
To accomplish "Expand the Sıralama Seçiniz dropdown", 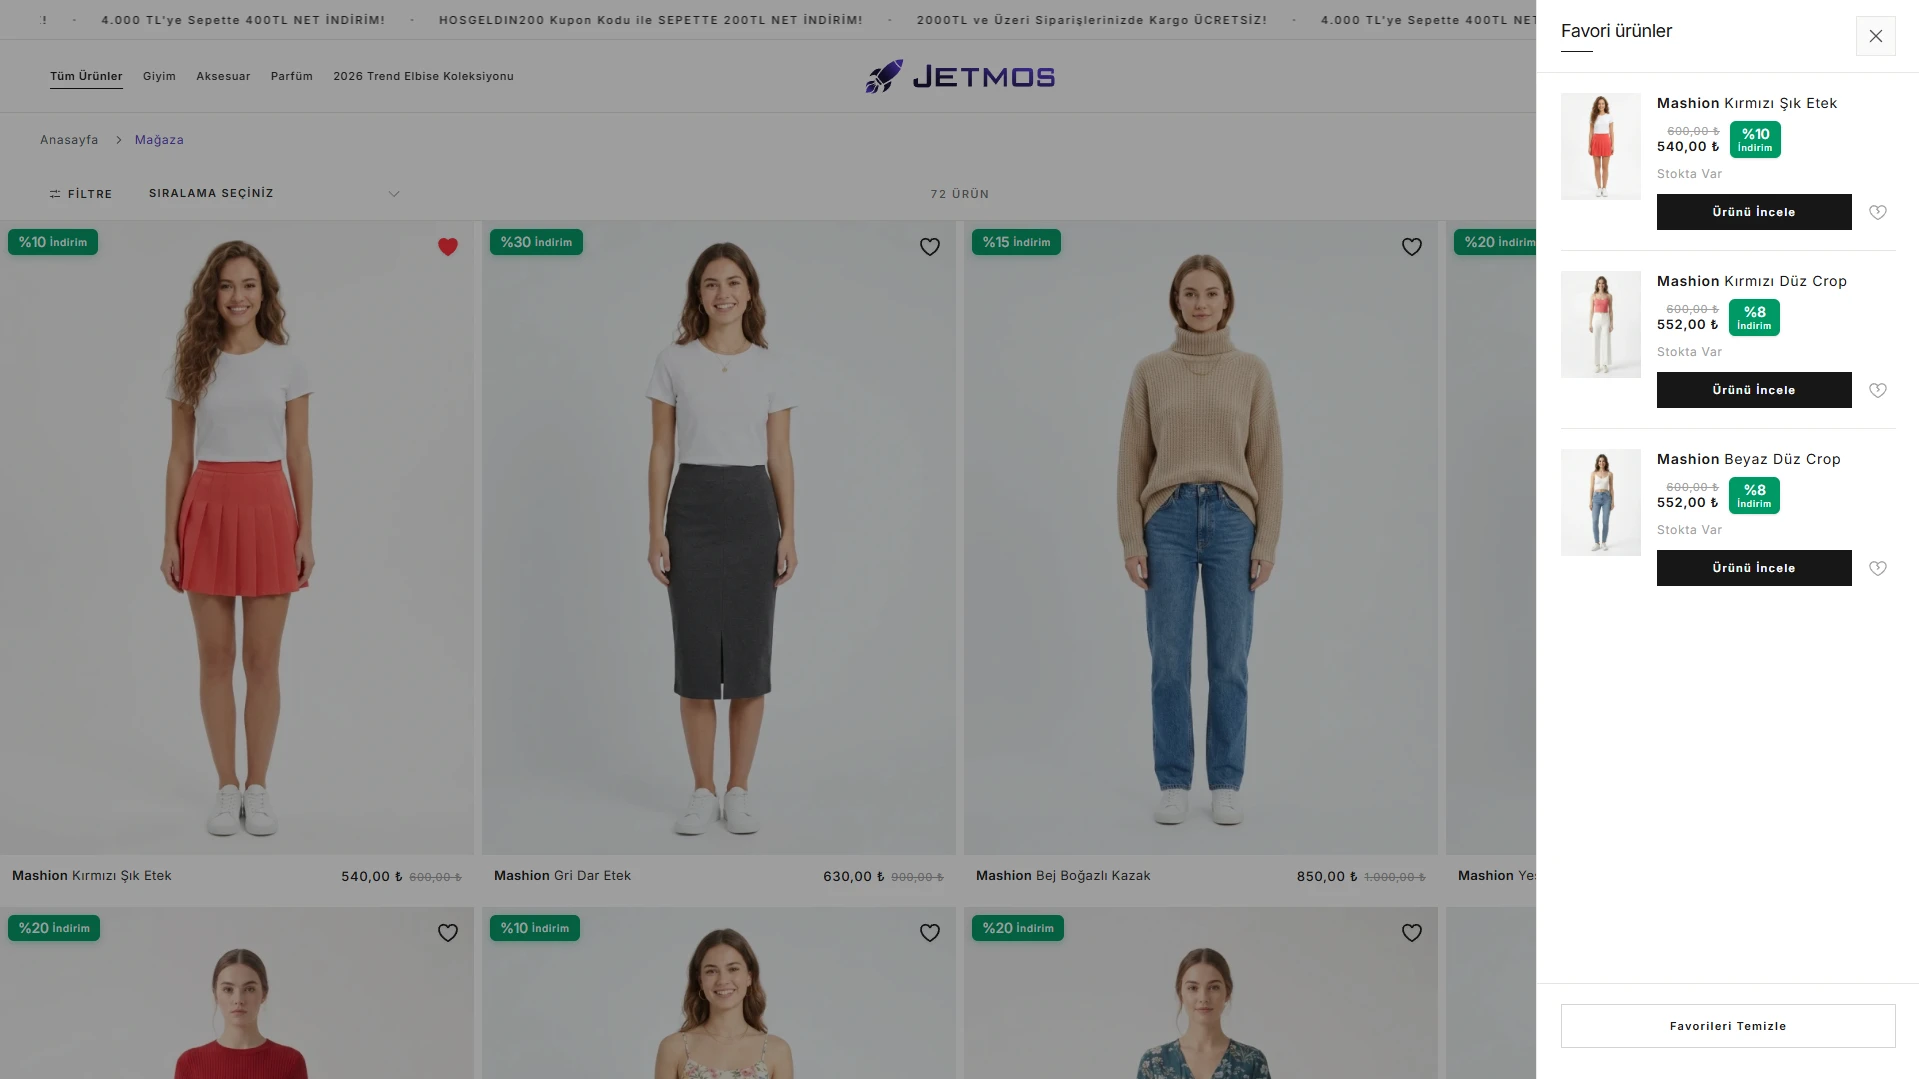I will [x=274, y=193].
